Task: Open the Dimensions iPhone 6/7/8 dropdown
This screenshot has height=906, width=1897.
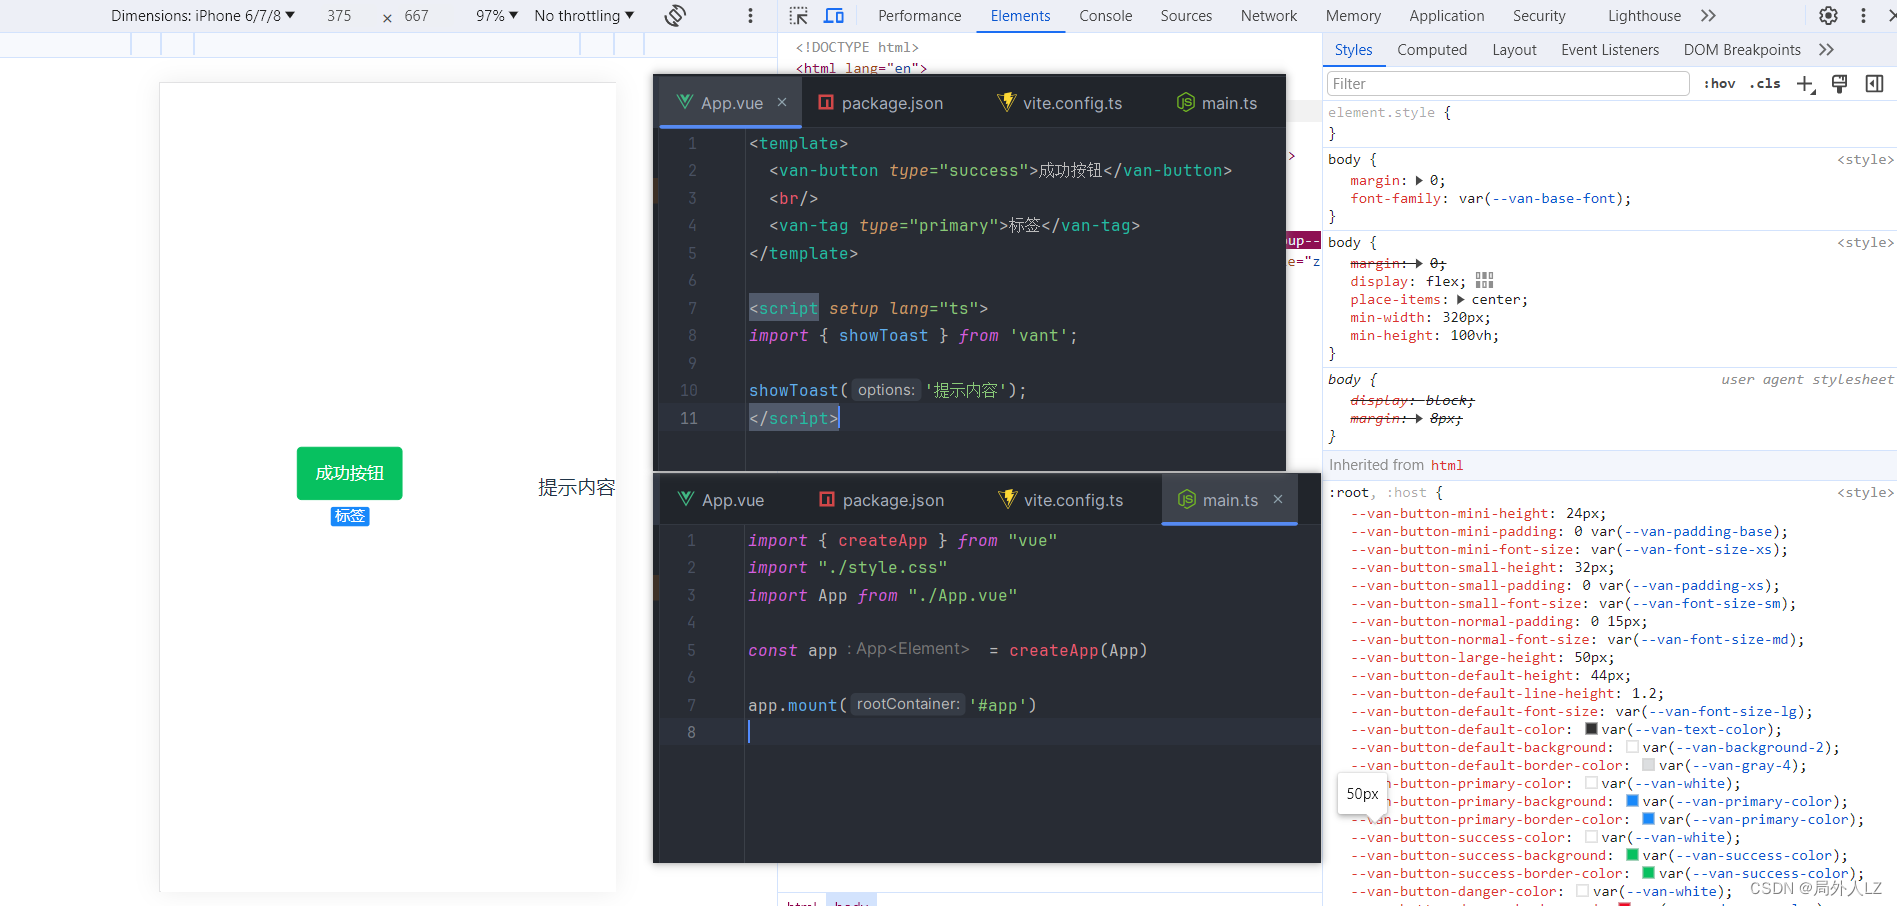Action: click(x=203, y=16)
